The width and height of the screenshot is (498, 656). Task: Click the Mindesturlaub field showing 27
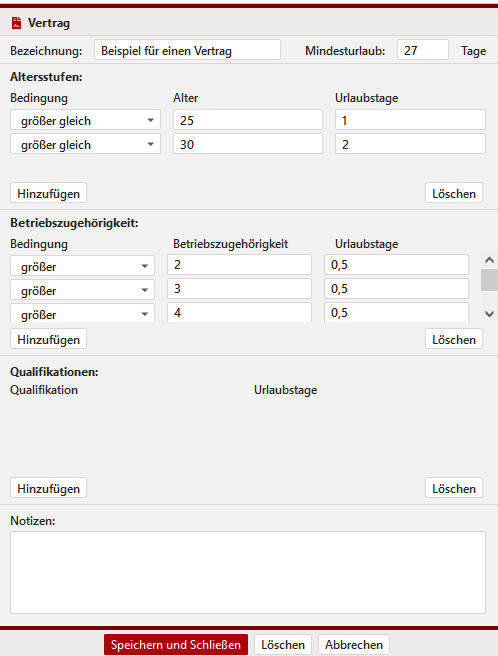(423, 50)
